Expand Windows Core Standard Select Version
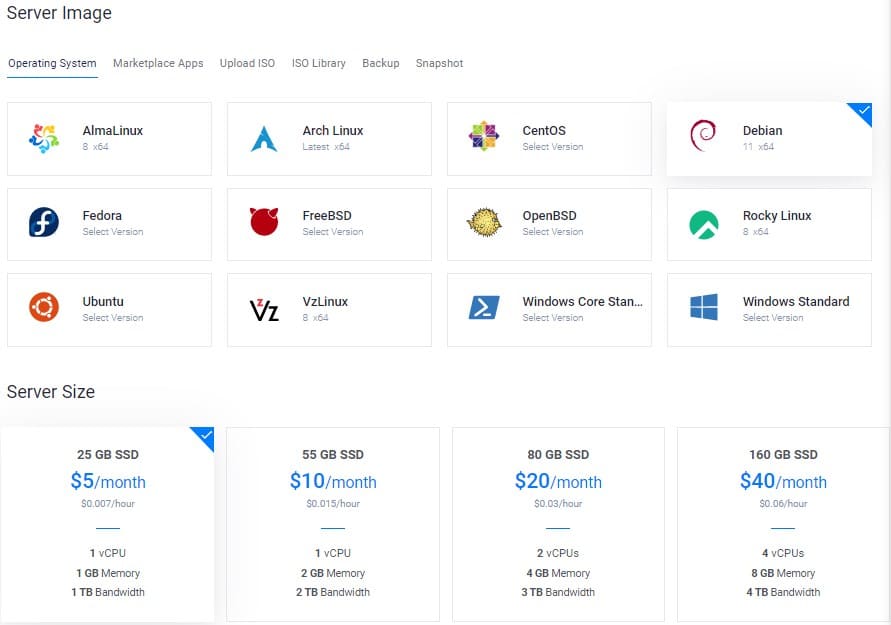891x625 pixels. (553, 318)
